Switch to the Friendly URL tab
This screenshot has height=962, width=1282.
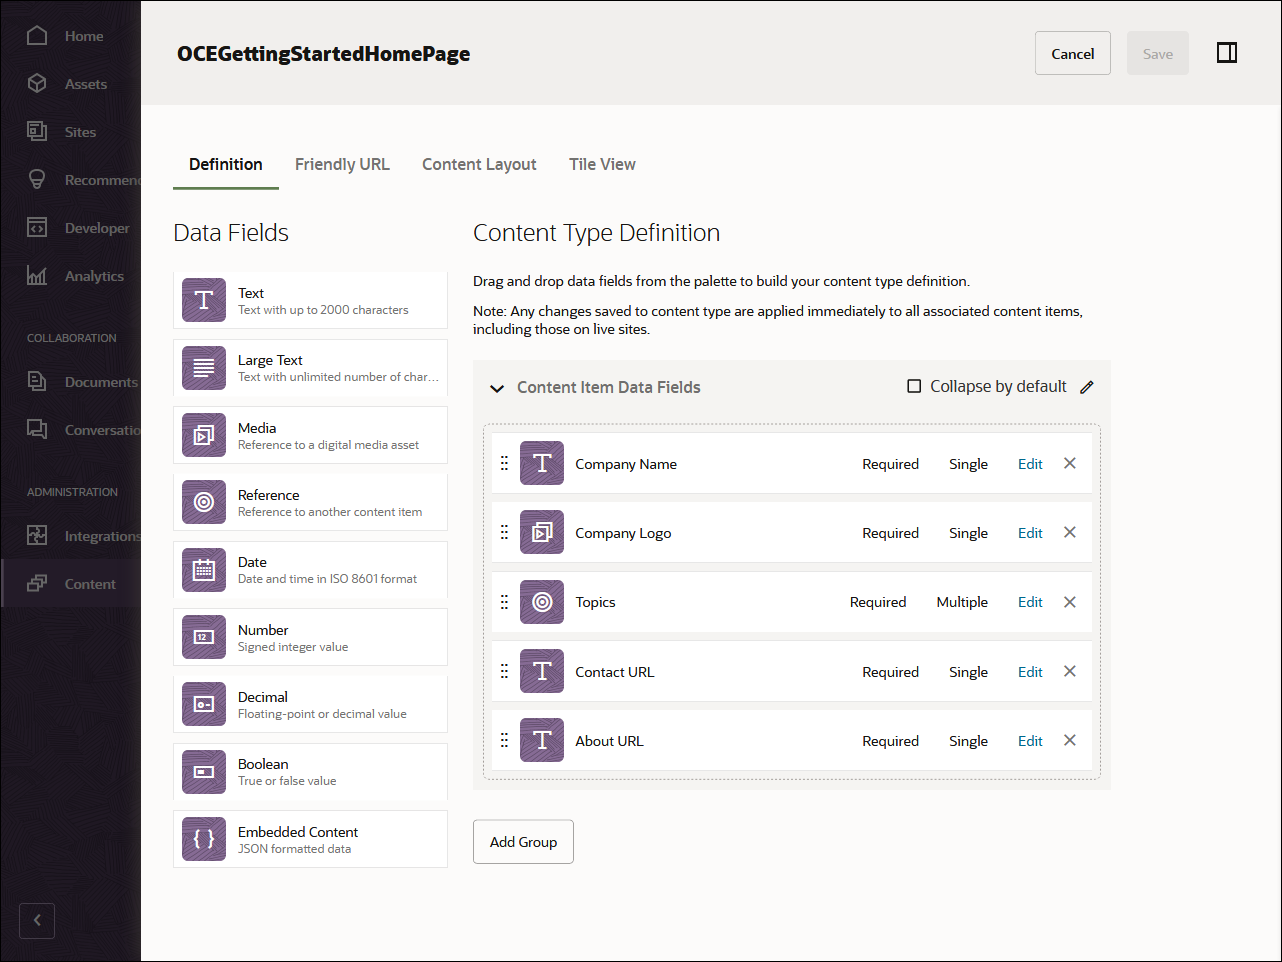click(342, 164)
